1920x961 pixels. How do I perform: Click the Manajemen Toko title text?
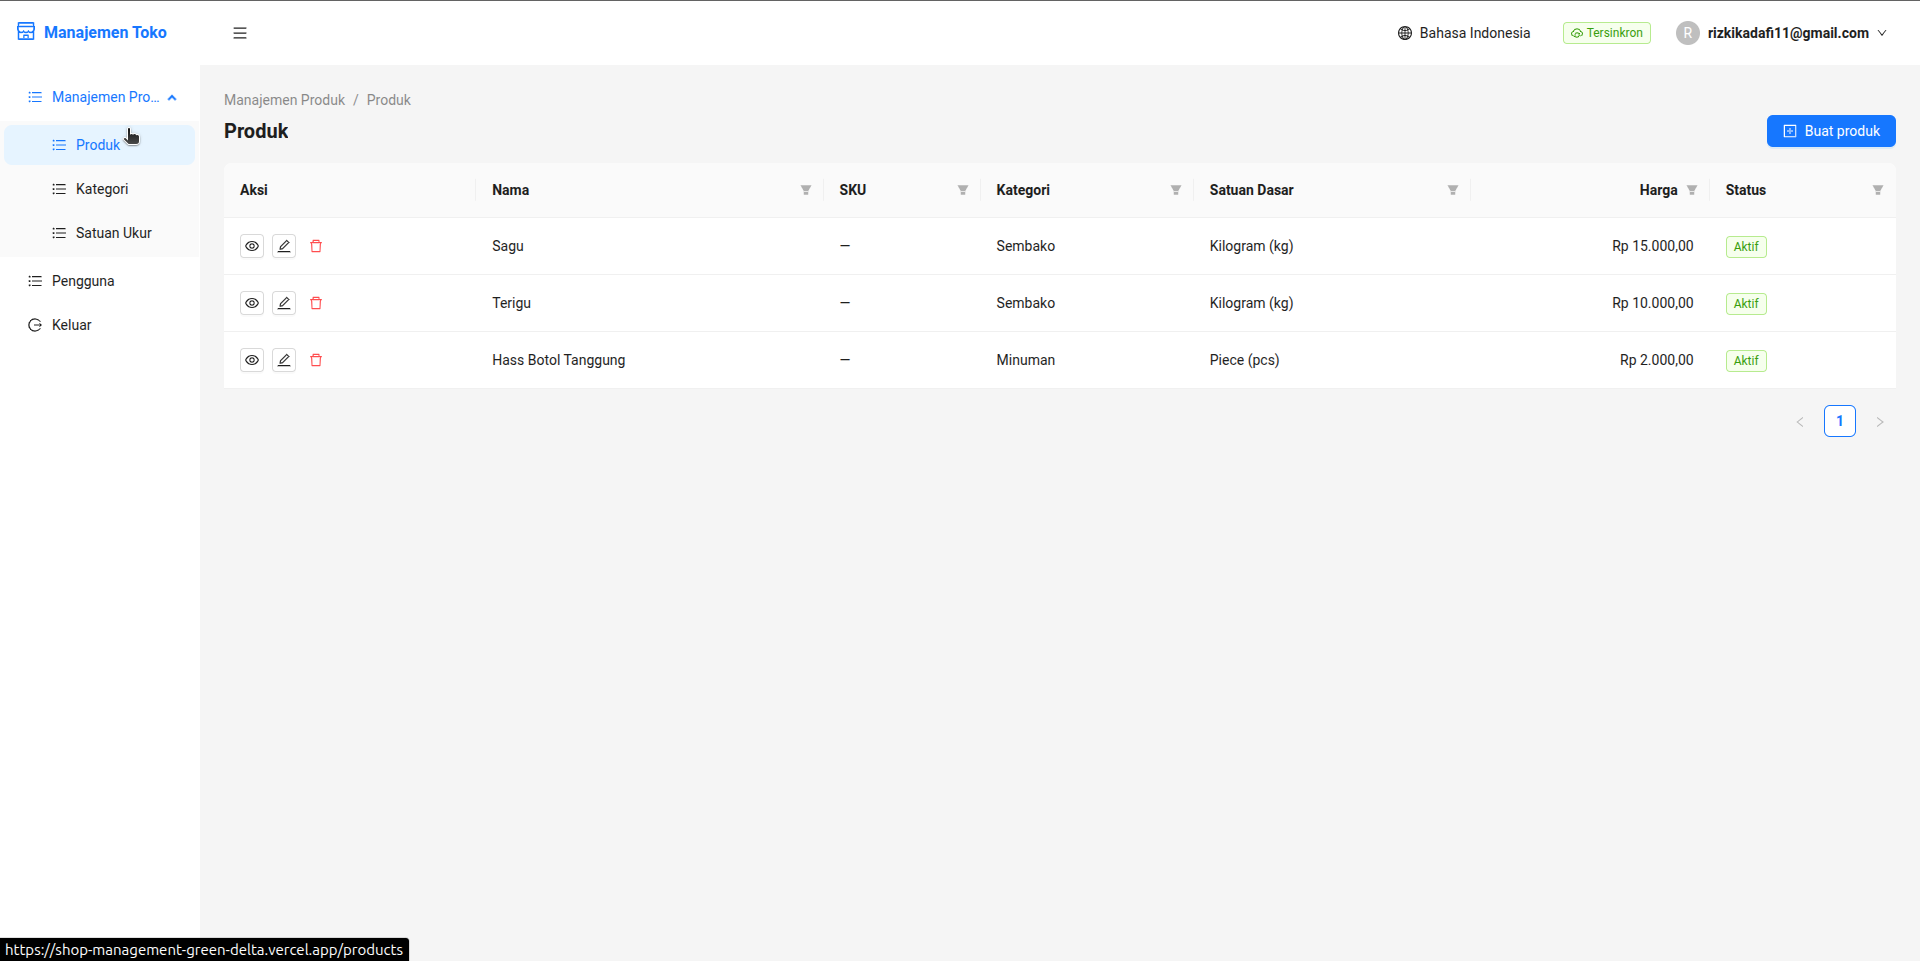pos(105,32)
